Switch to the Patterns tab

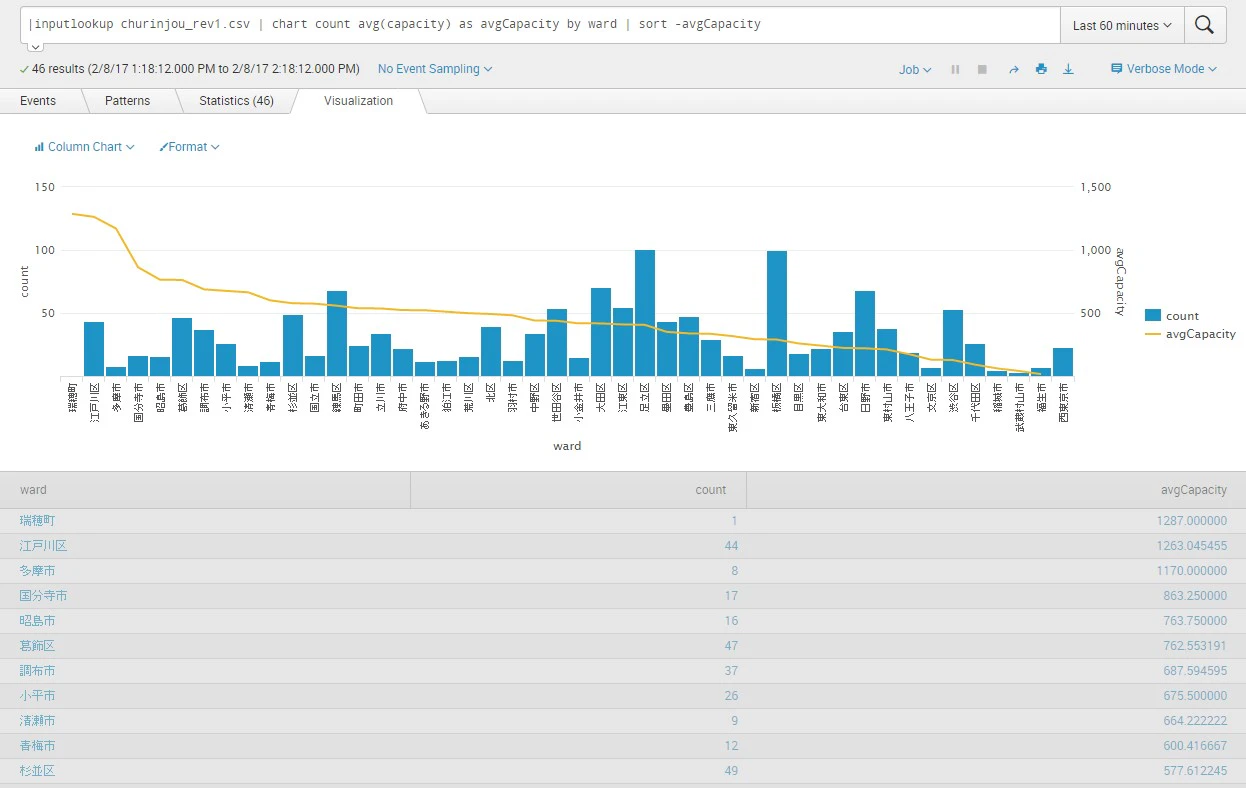coord(127,101)
